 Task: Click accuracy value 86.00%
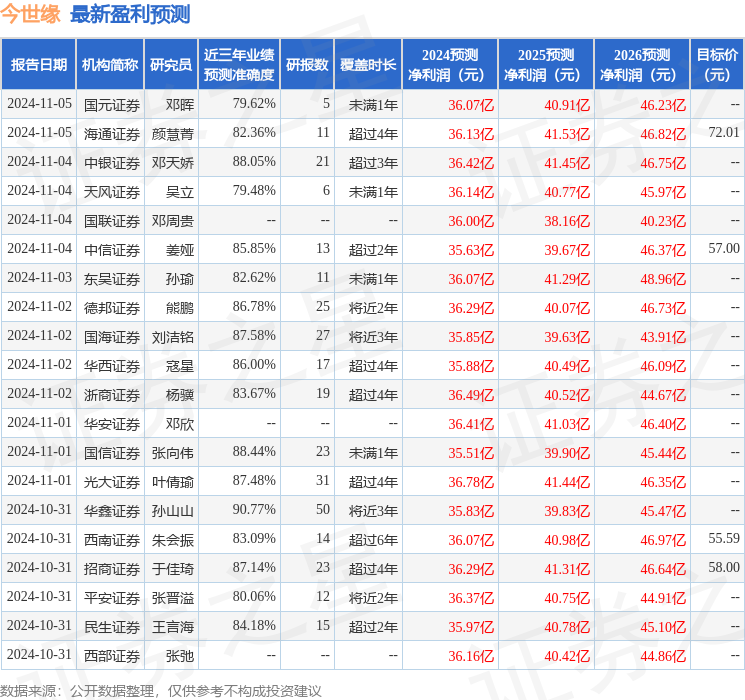[x=254, y=364]
